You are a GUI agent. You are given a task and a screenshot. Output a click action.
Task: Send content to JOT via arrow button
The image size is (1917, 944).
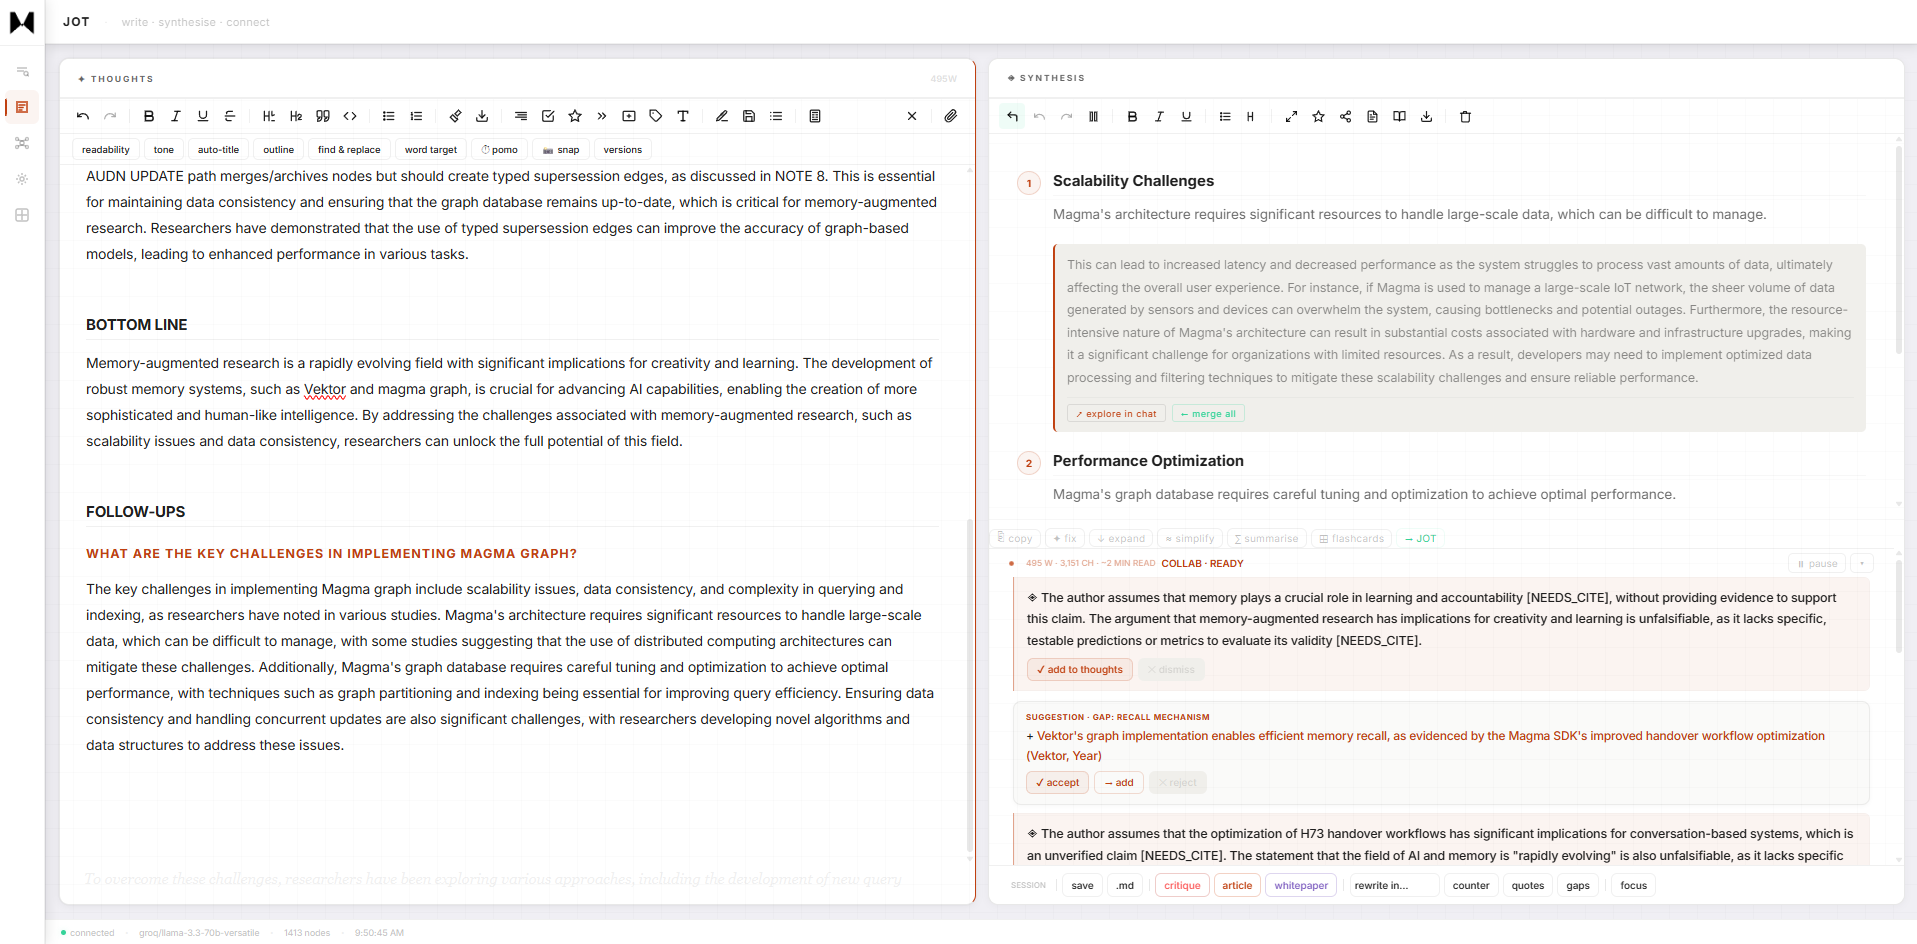1421,539
